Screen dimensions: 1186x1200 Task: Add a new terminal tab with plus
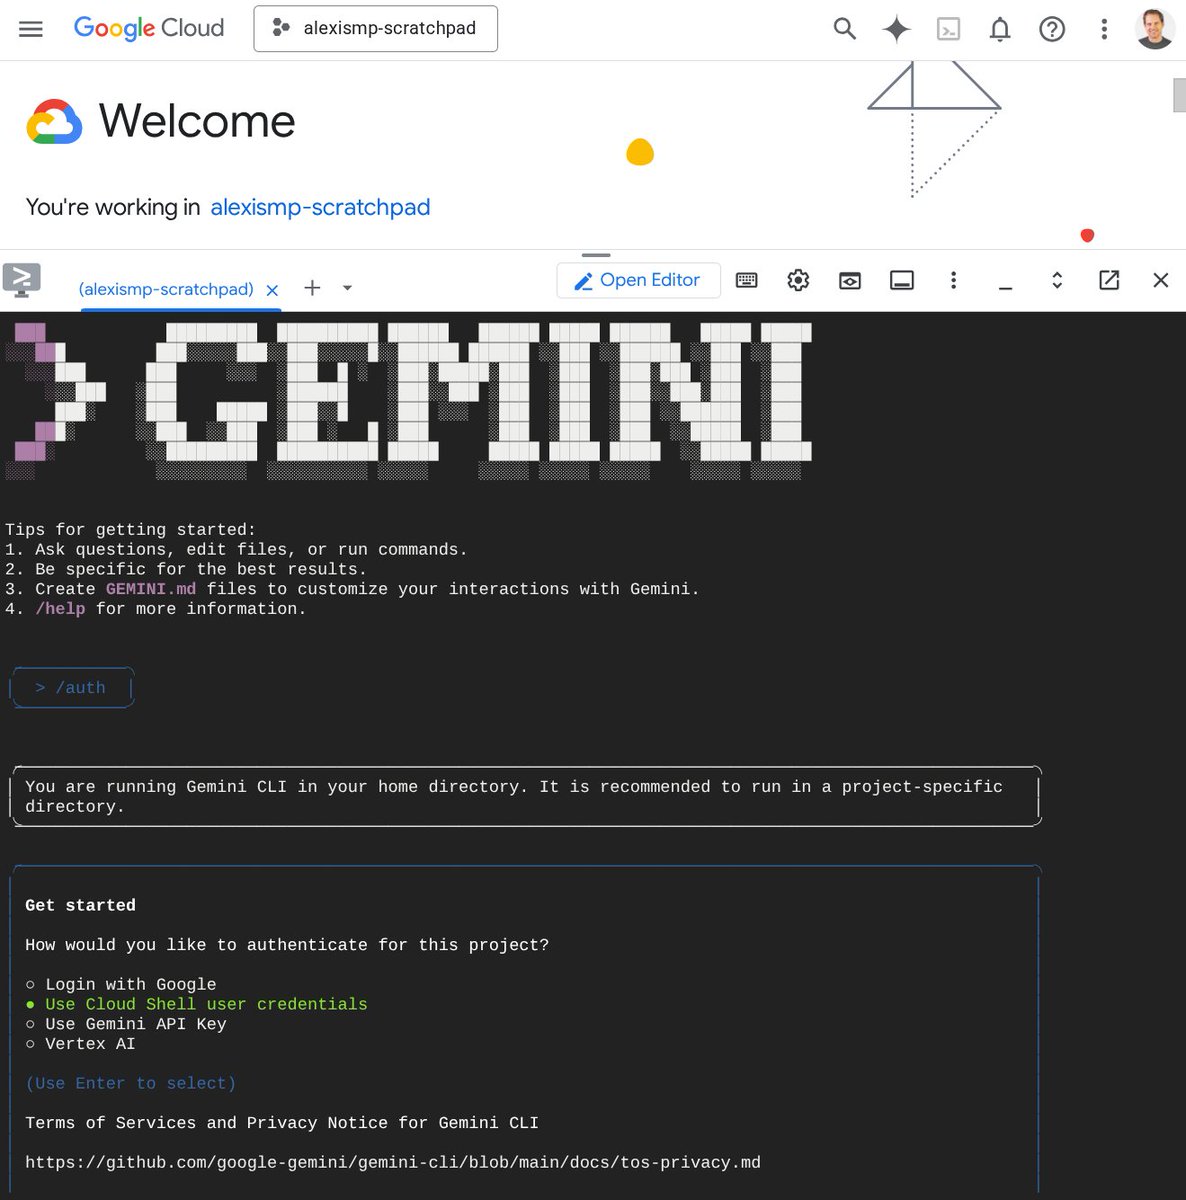coord(312,288)
